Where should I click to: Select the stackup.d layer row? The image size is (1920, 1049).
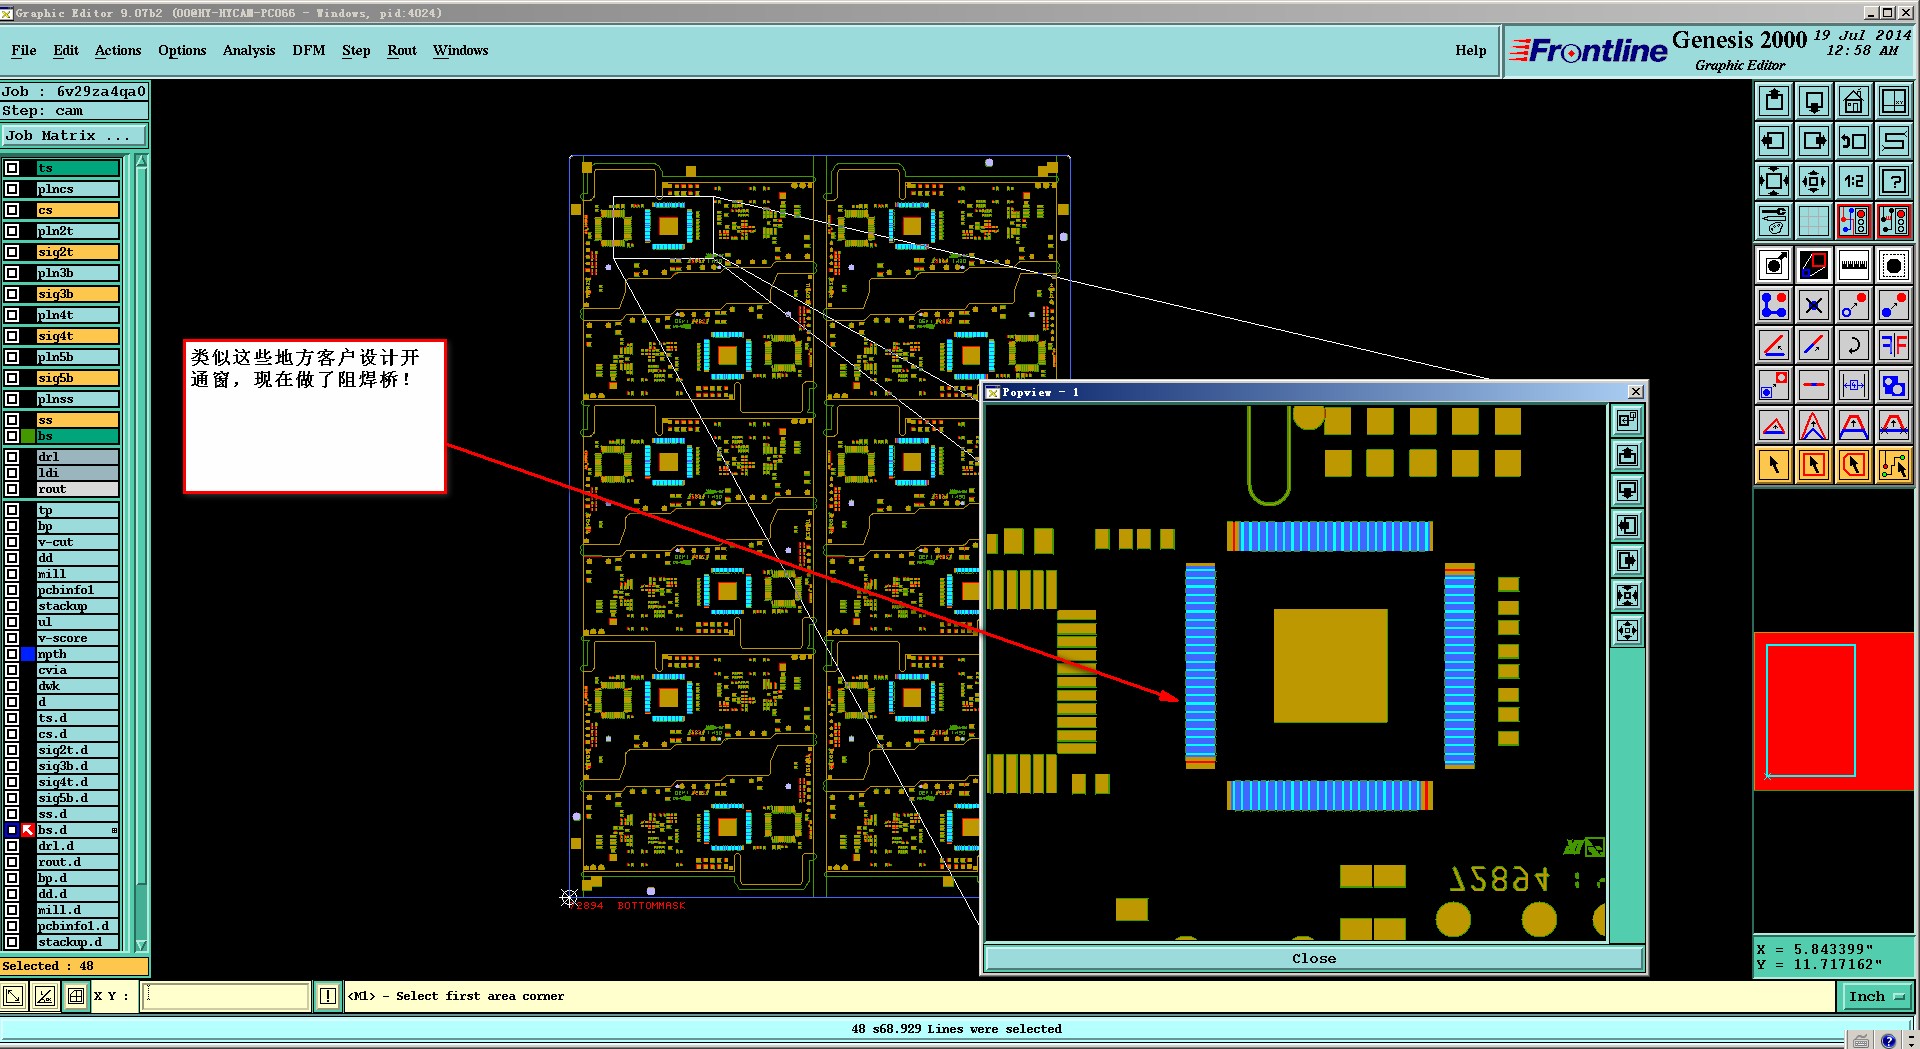(x=77, y=942)
